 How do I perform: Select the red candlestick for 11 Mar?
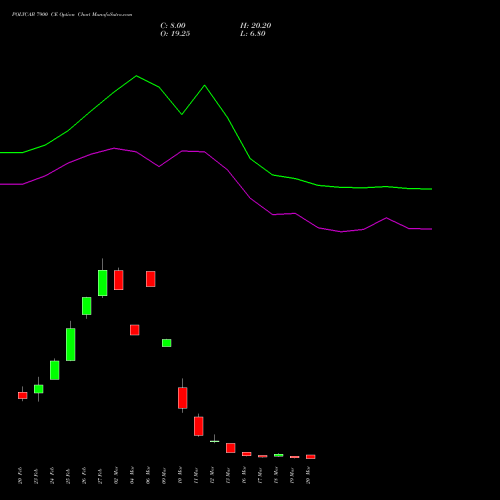199,426
